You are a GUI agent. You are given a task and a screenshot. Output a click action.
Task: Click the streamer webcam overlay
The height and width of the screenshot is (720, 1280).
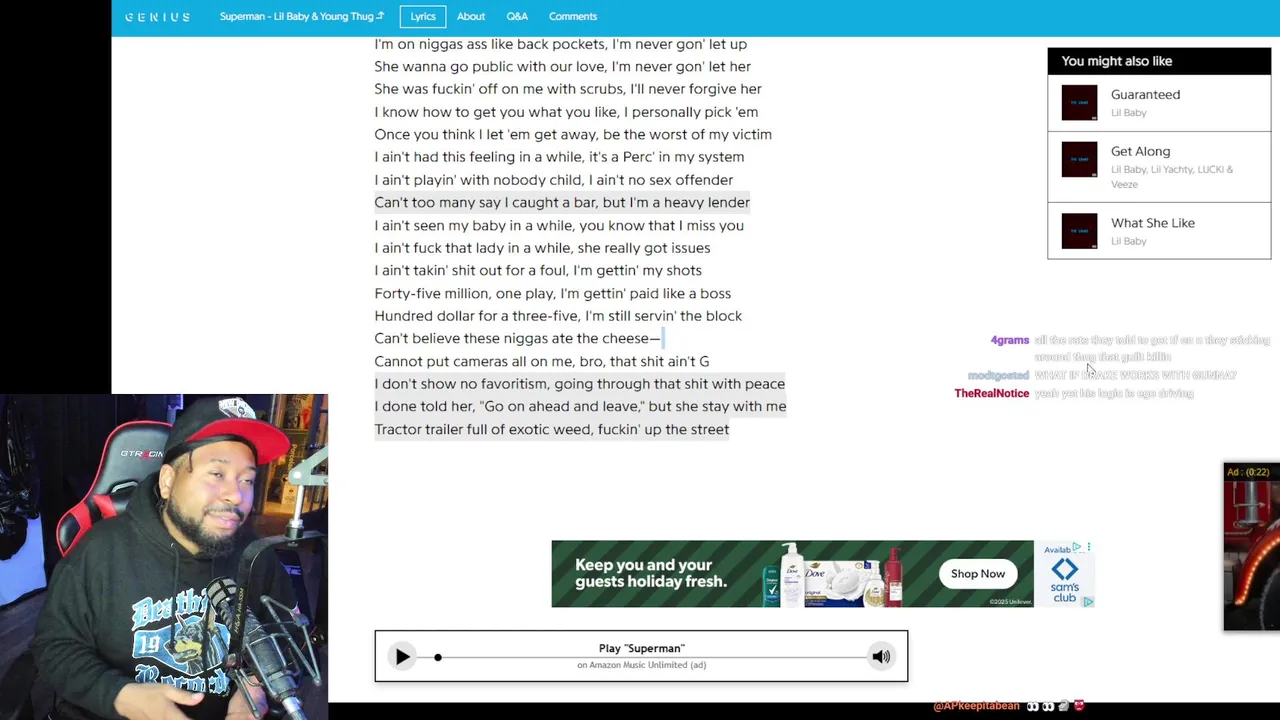[164, 556]
